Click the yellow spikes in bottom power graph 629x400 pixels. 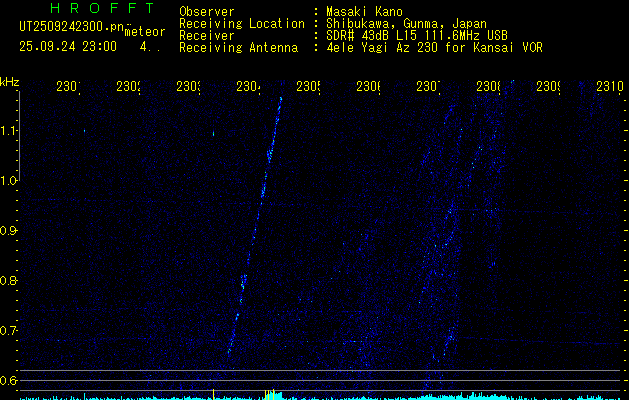tap(270, 394)
